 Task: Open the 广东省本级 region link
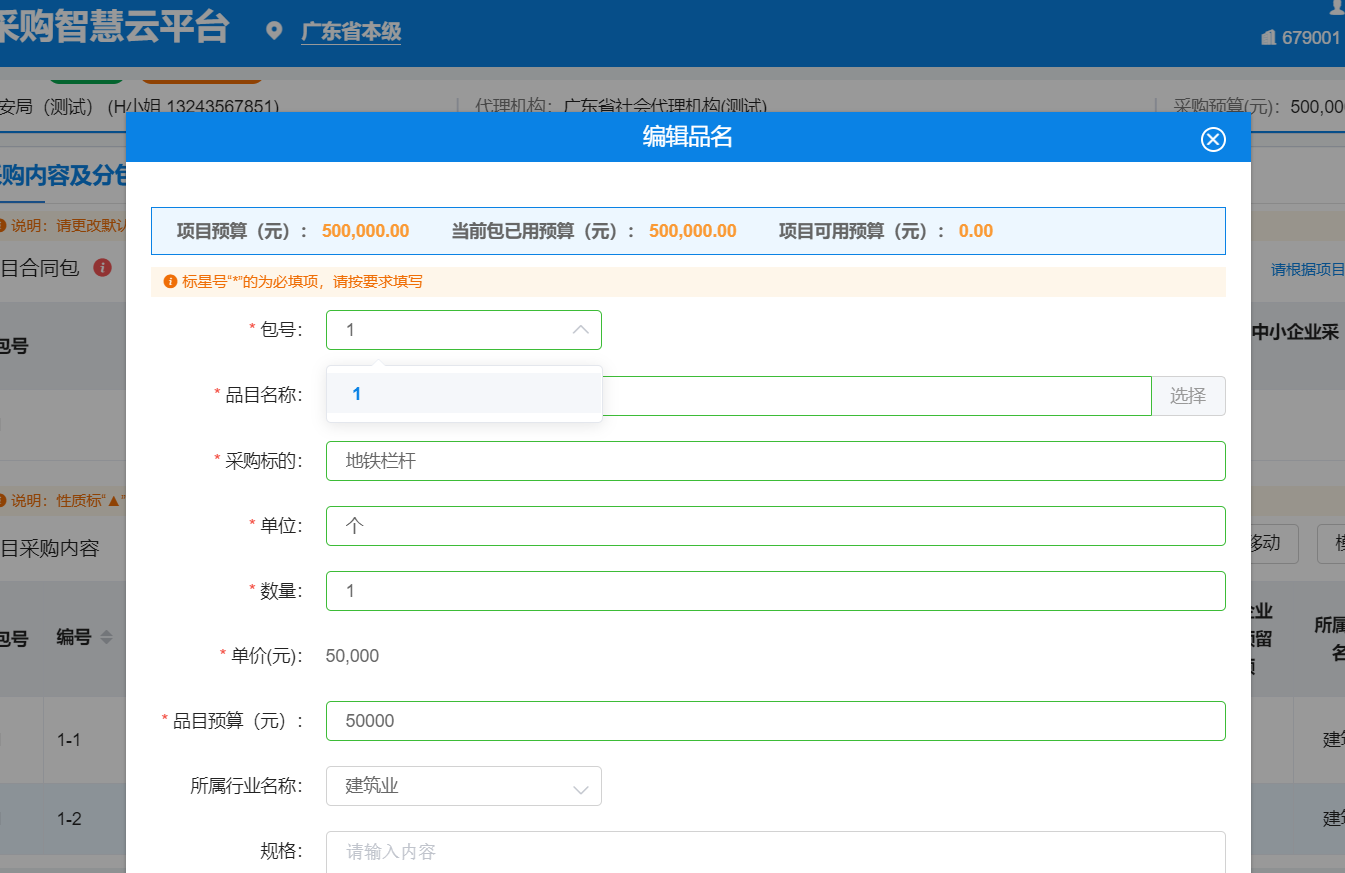click(351, 32)
